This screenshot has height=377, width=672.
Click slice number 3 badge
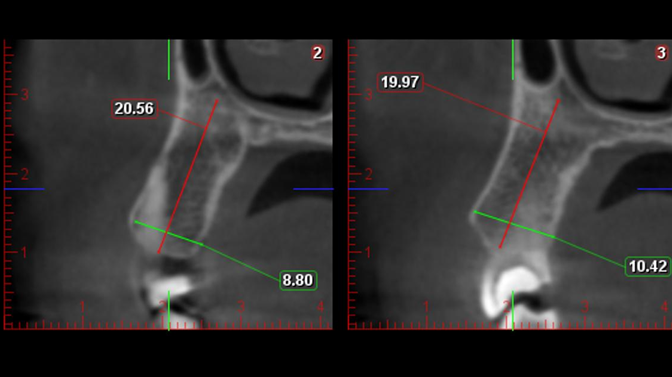click(661, 53)
